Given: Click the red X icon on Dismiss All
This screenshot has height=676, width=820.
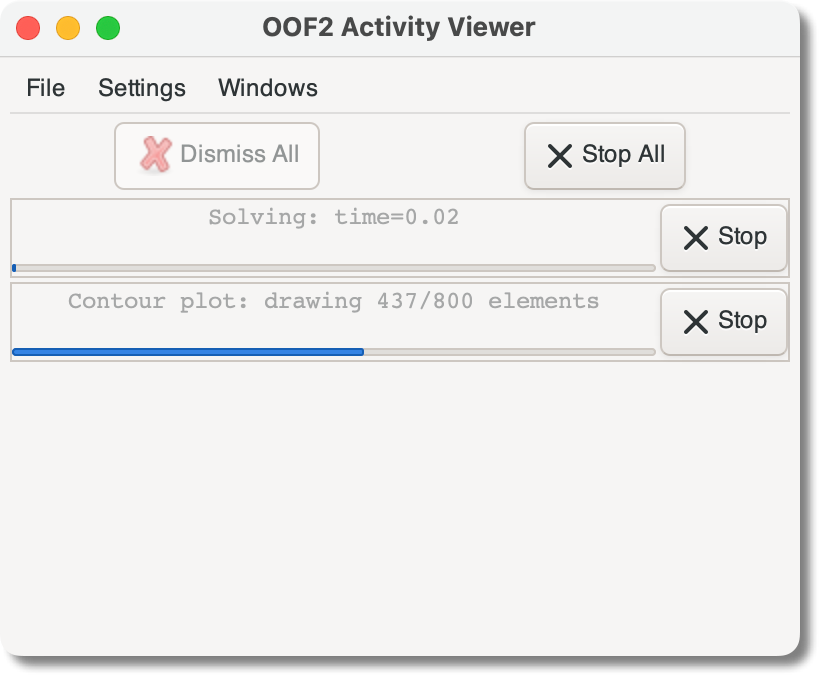Looking at the screenshot, I should [x=155, y=154].
